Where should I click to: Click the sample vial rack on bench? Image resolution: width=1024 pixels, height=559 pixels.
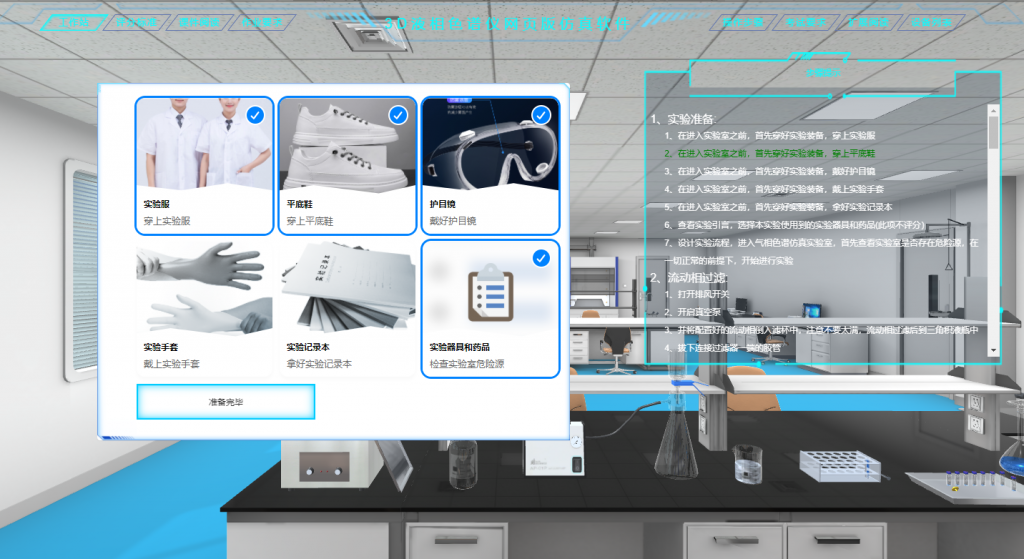[840, 464]
